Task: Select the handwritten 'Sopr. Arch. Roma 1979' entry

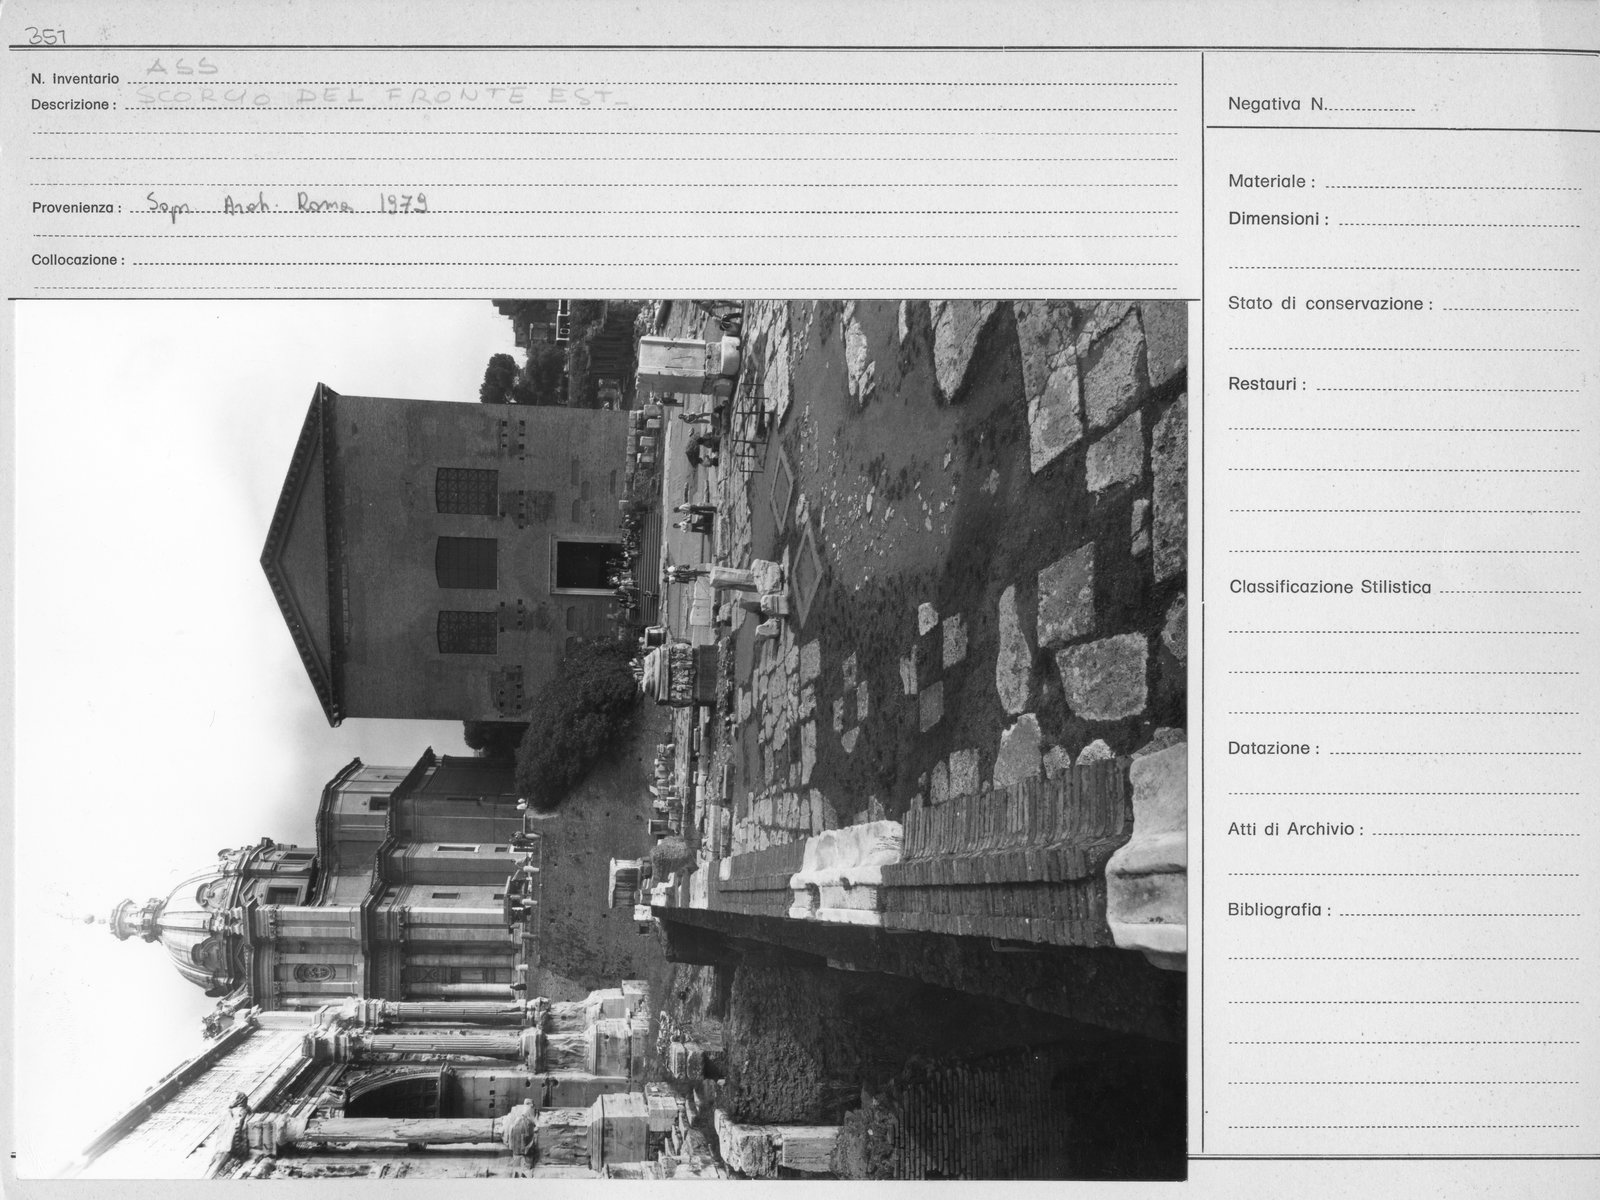Action: [287, 204]
